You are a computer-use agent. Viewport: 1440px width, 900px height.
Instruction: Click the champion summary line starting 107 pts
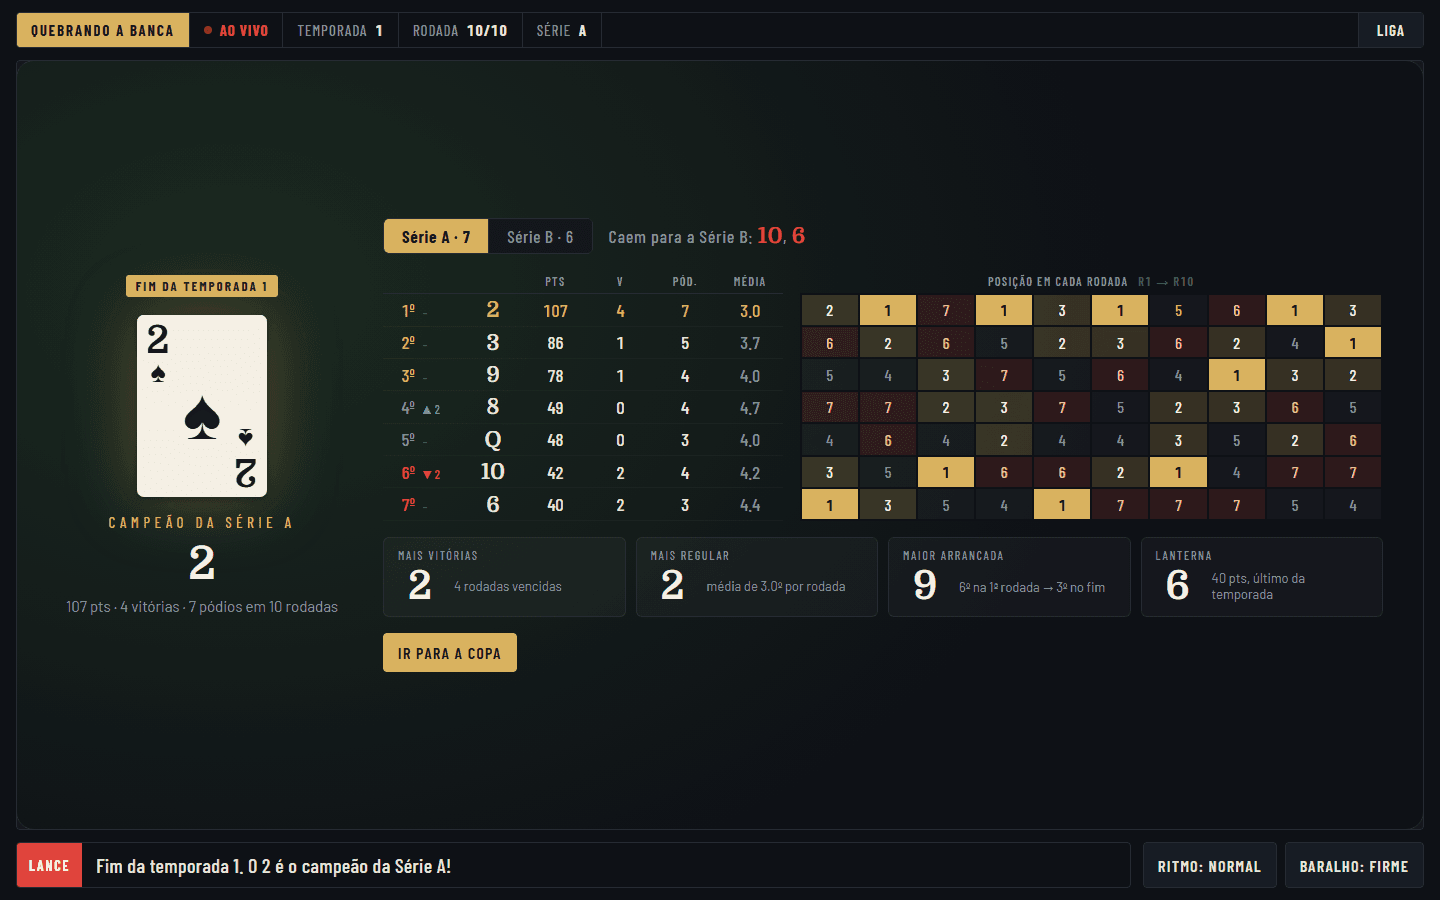click(x=202, y=607)
